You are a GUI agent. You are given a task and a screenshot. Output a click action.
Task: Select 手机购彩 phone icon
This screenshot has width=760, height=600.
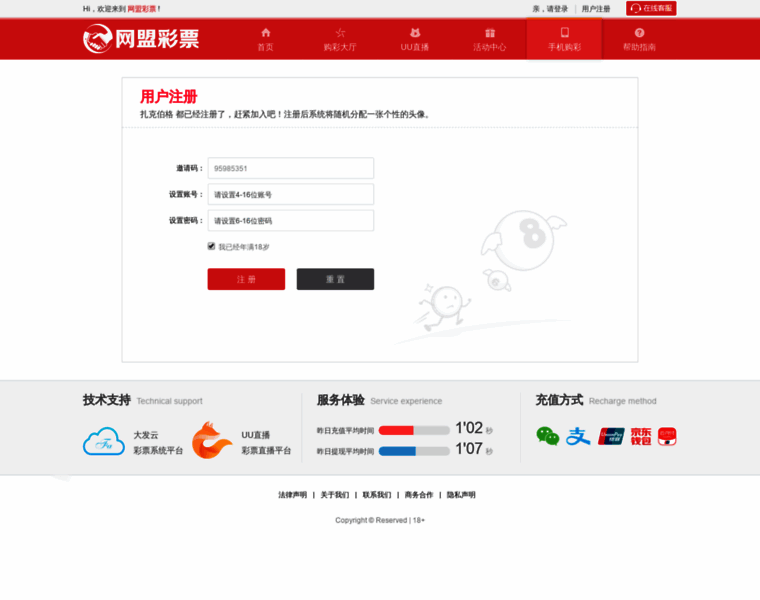click(x=565, y=32)
